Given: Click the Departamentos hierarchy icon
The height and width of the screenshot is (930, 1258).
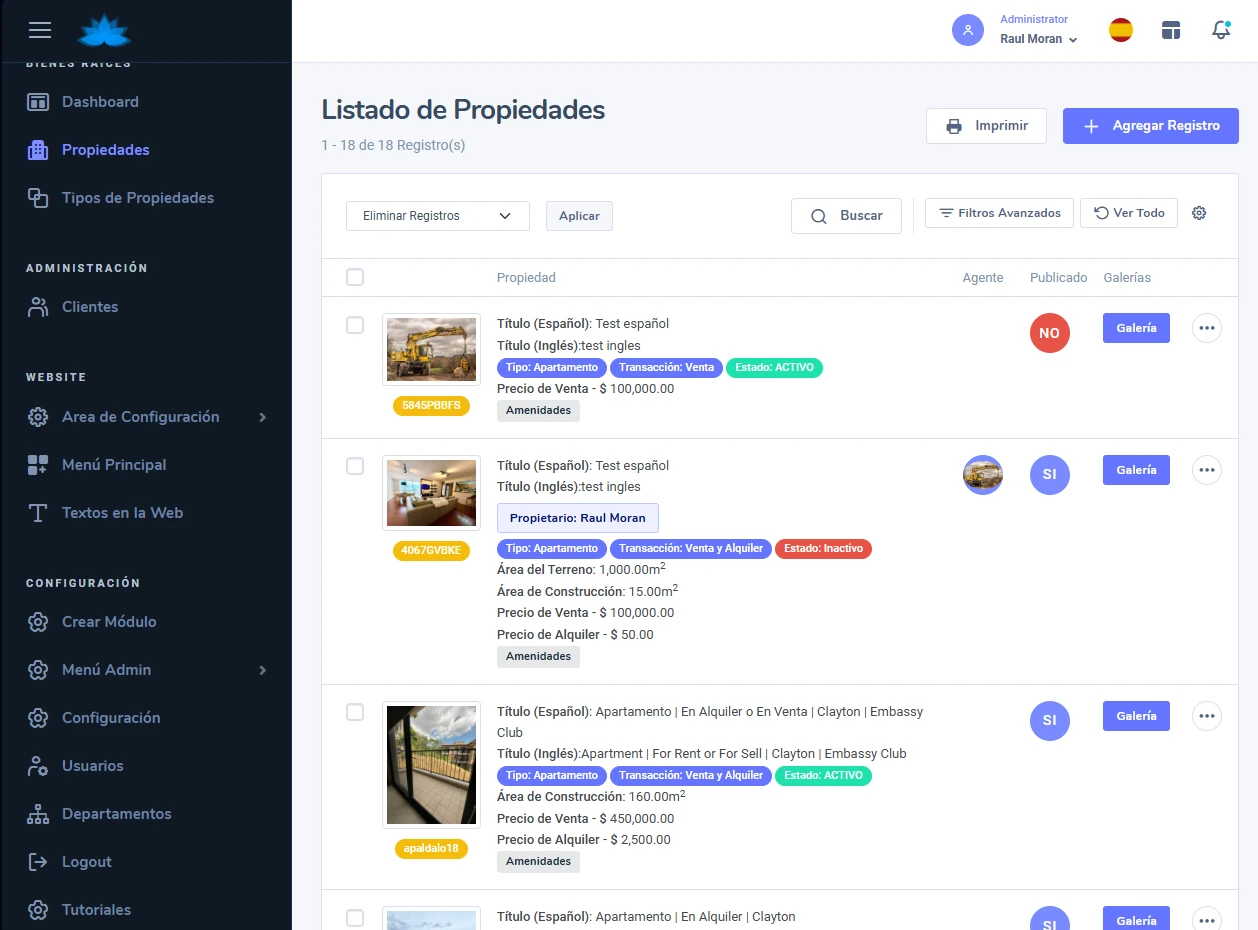Looking at the screenshot, I should (38, 814).
